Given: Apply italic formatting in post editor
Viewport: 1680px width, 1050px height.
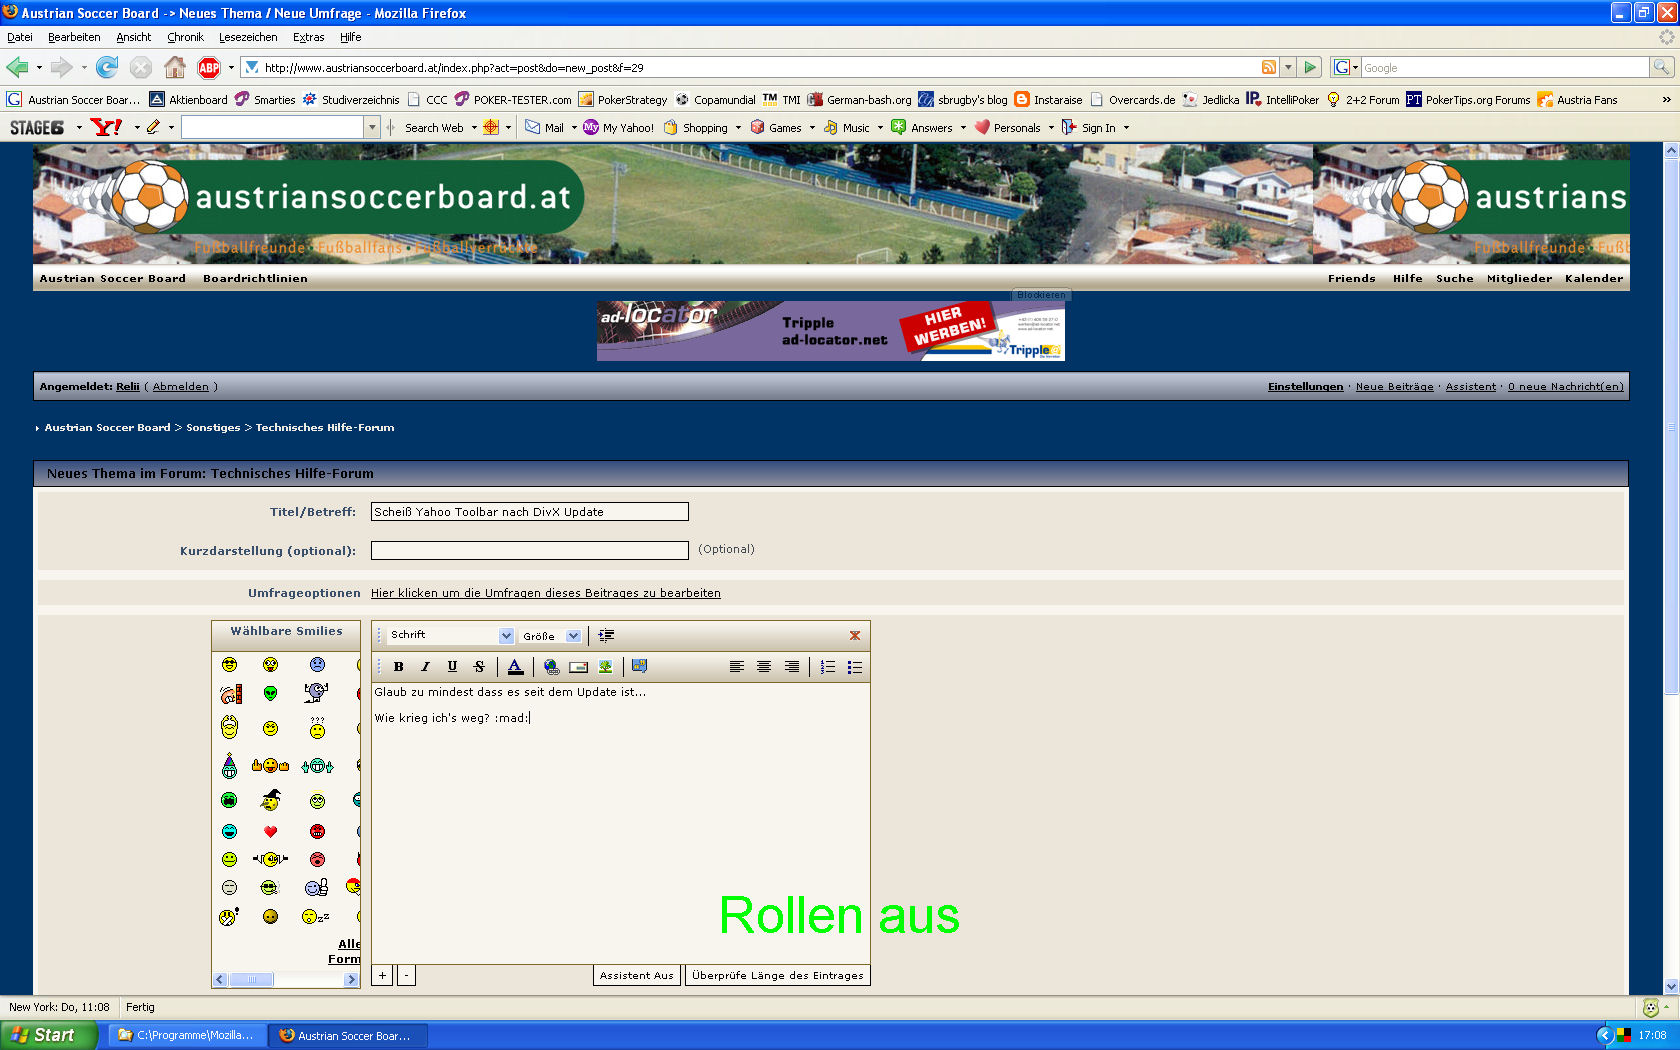Looking at the screenshot, I should coord(425,667).
